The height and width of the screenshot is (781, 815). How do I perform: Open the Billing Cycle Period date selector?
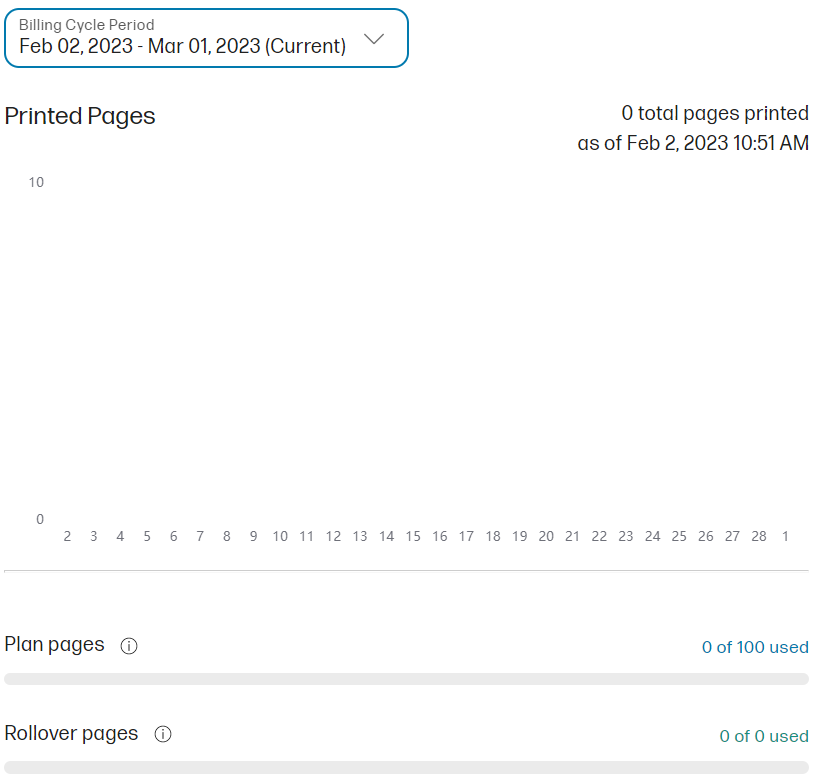(206, 38)
